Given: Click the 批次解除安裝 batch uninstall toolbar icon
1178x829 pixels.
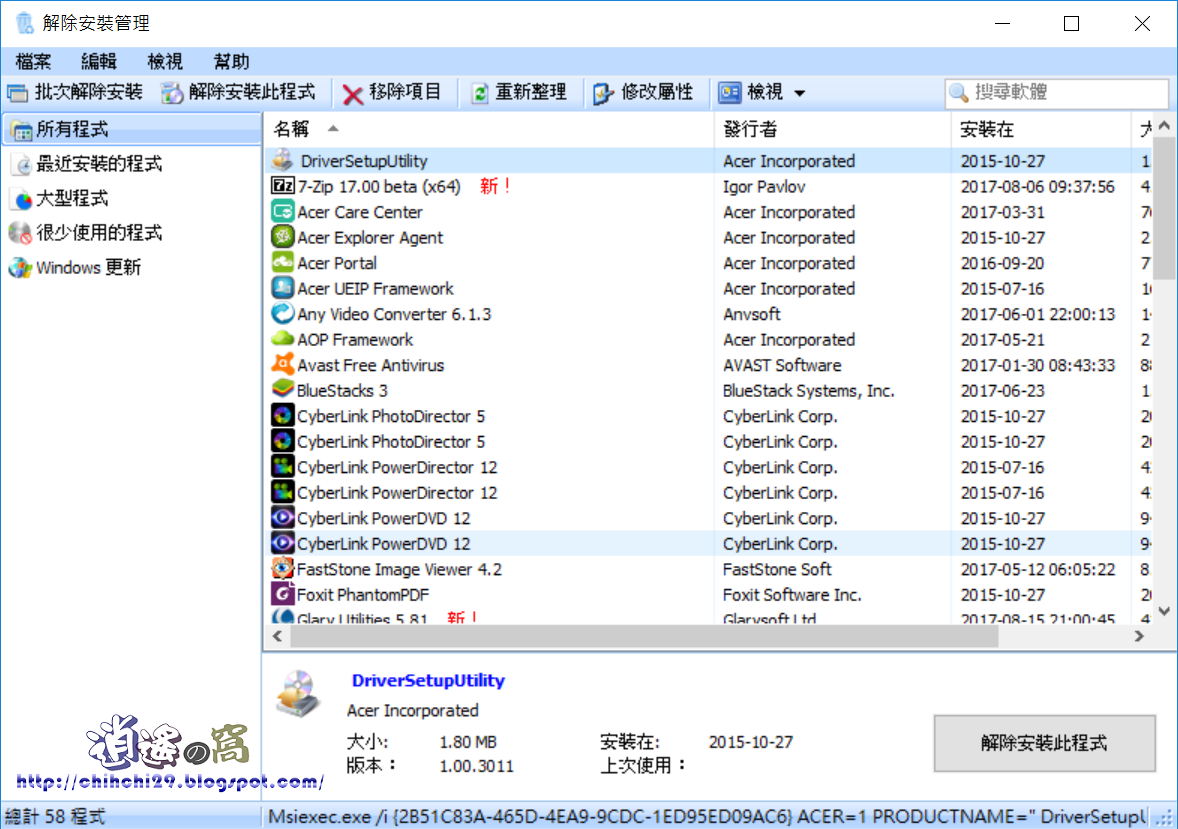Looking at the screenshot, I should [17, 93].
